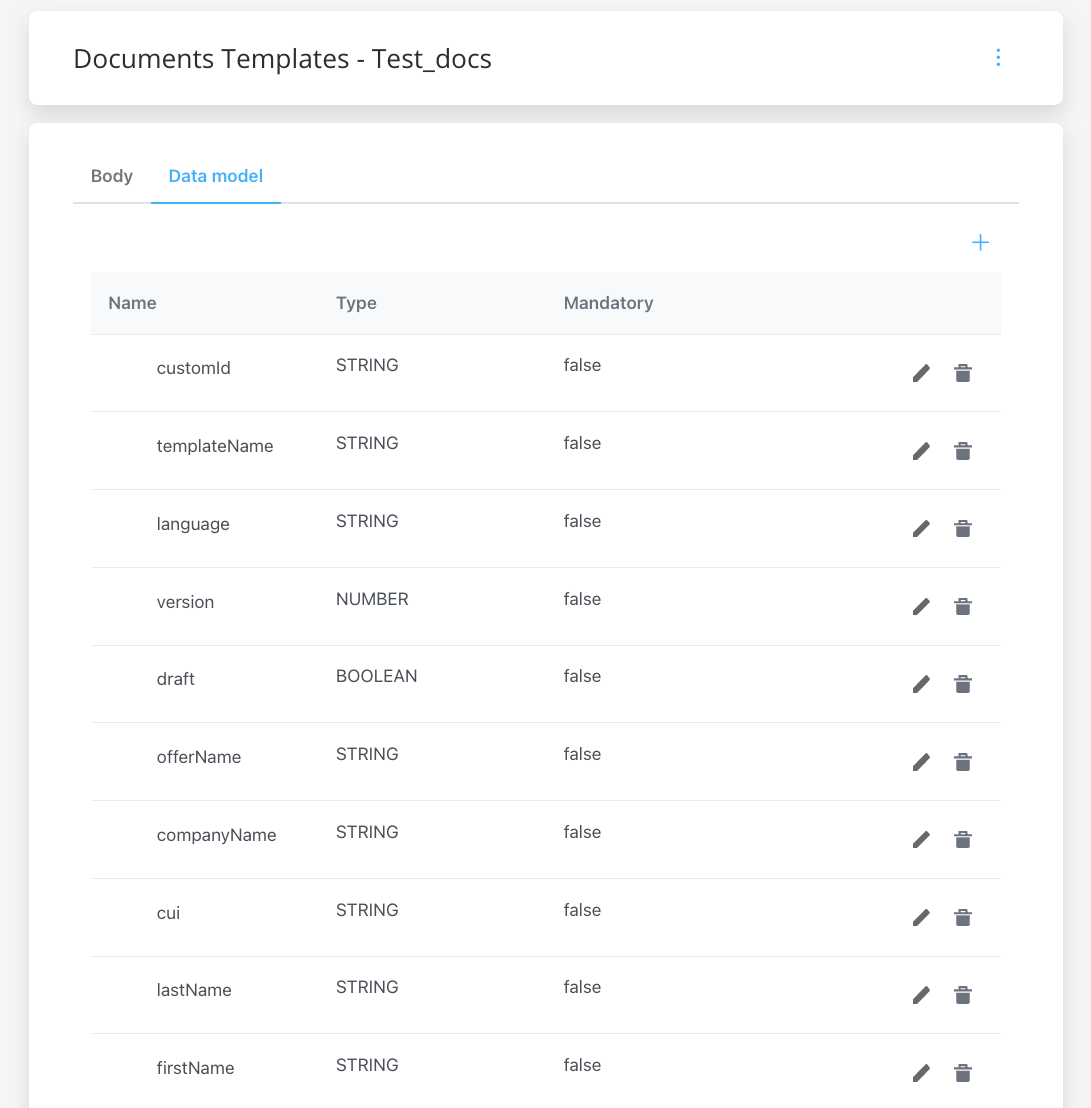Edit the firstName field

click(921, 1073)
